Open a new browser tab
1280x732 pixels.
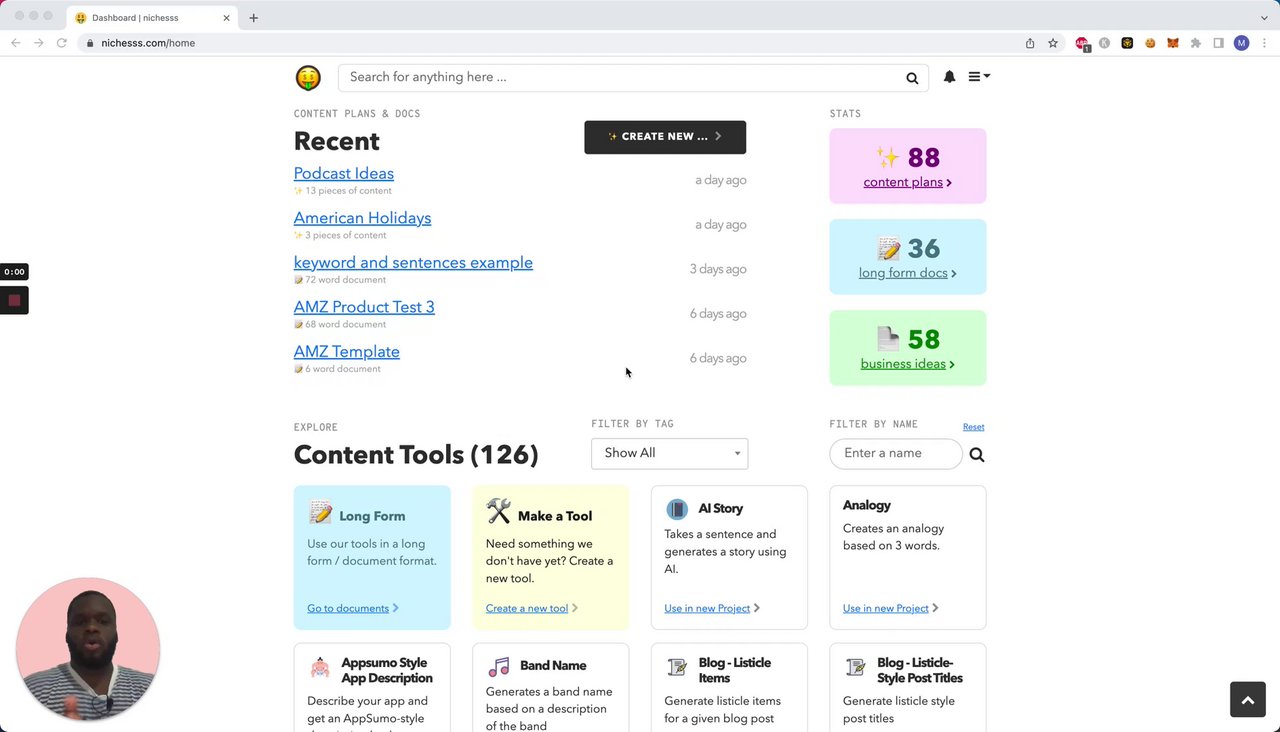[x=253, y=18]
